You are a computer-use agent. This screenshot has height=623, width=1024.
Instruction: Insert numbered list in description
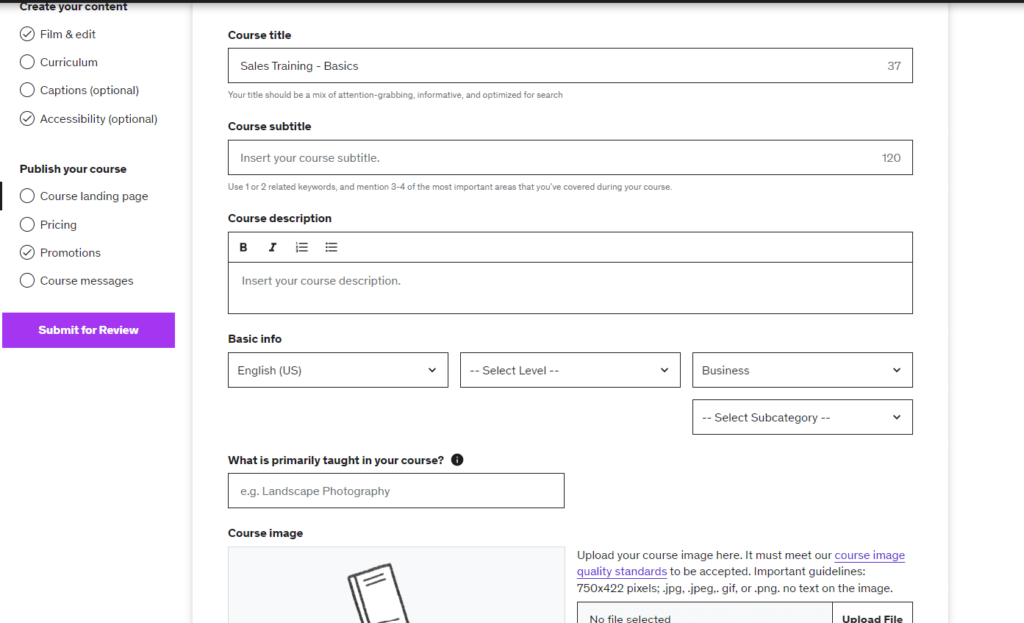point(302,248)
